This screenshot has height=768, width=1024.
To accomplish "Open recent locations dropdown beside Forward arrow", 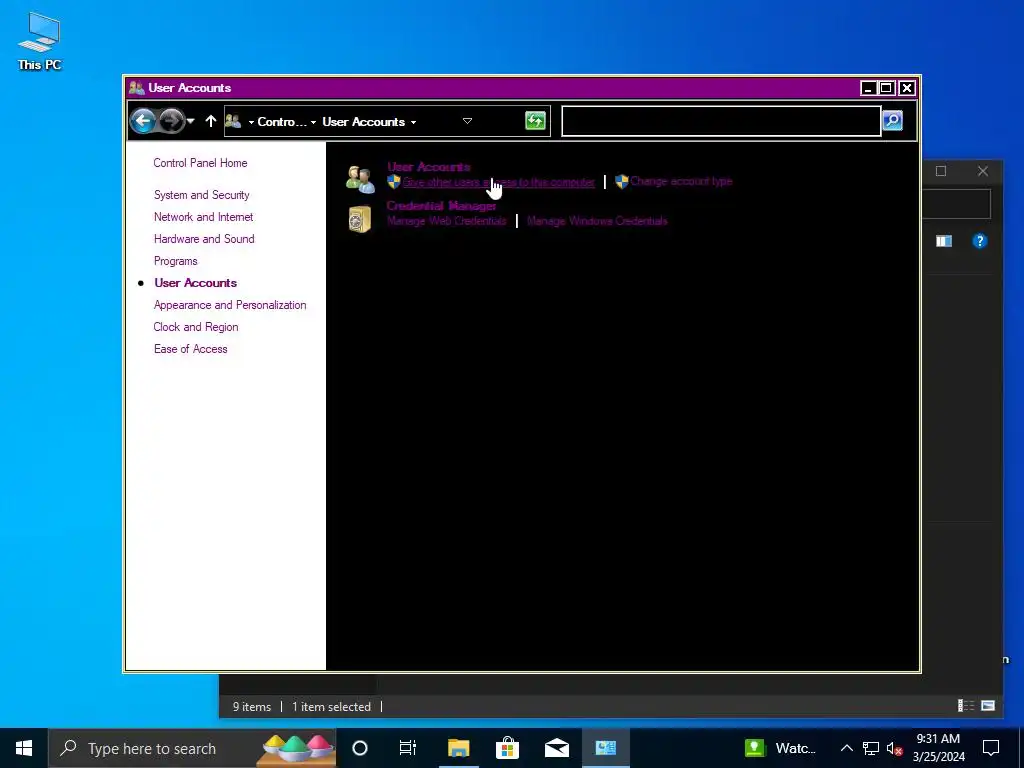I will (191, 121).
